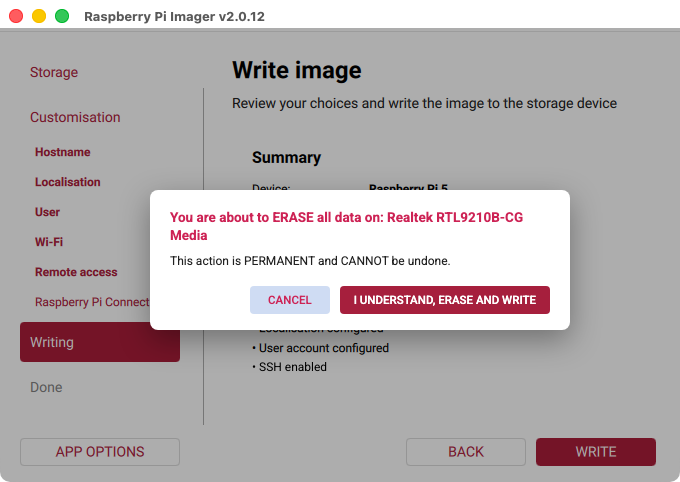The height and width of the screenshot is (482, 680).
Task: Select Storage step in sidebar
Action: (x=54, y=72)
